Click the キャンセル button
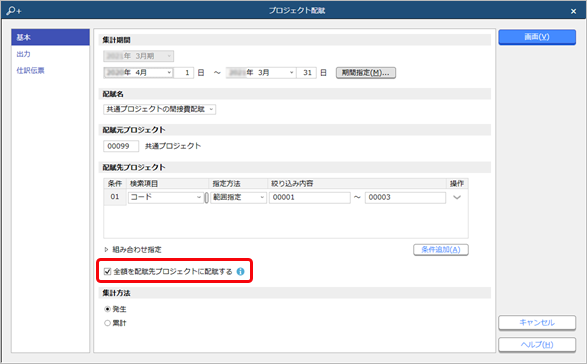 537,323
